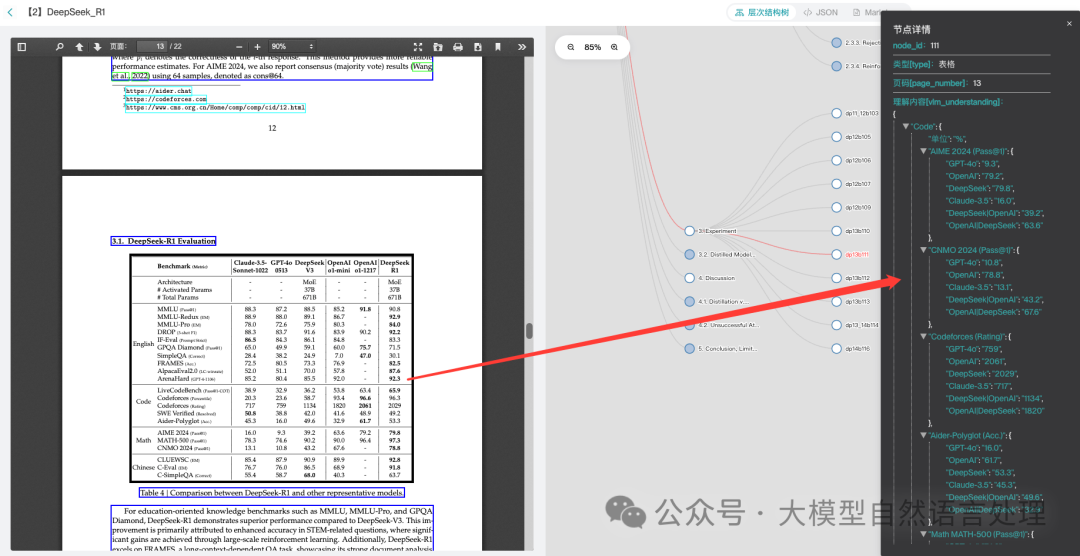The width and height of the screenshot is (1080, 556).
Task: Click the PDF page number field
Action: (x=152, y=47)
